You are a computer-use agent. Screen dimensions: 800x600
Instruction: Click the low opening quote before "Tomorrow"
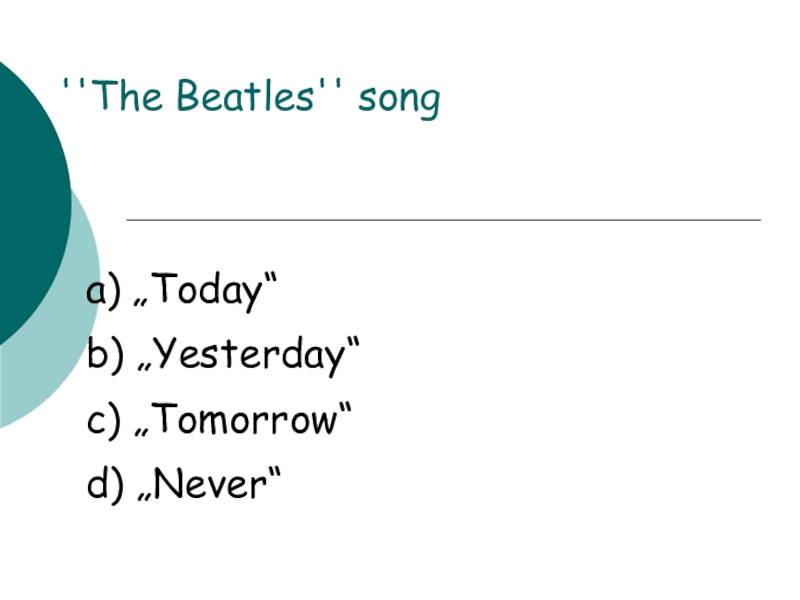pos(143,432)
